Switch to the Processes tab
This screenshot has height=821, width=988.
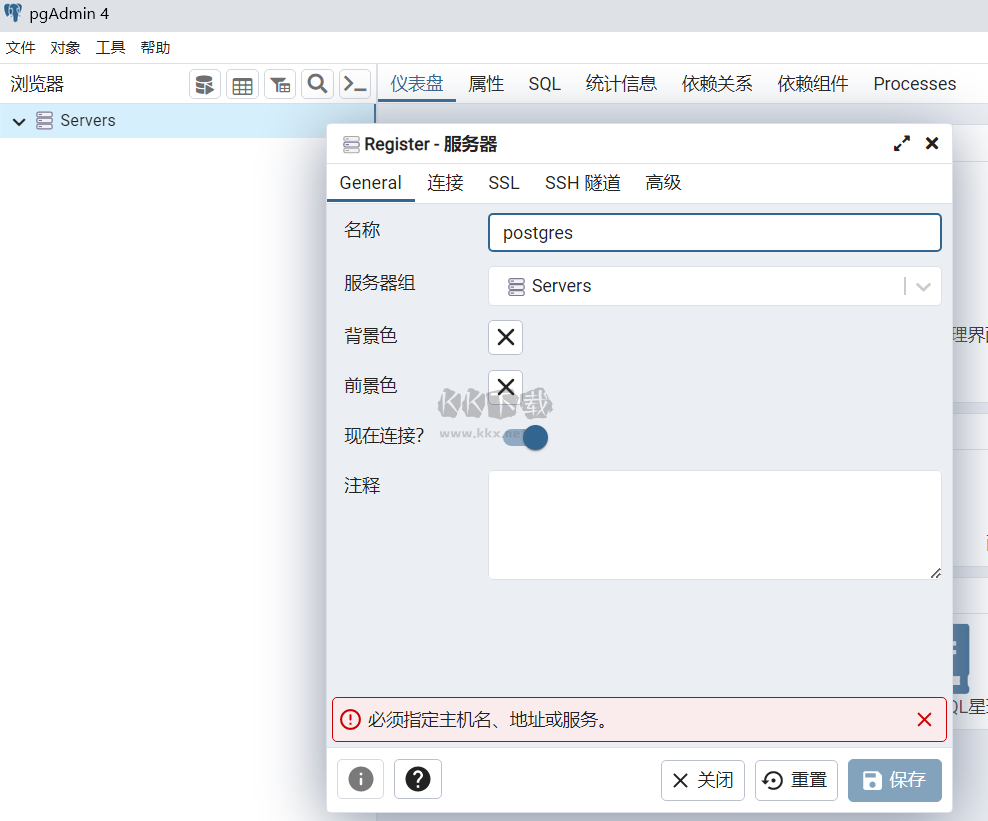coord(914,84)
